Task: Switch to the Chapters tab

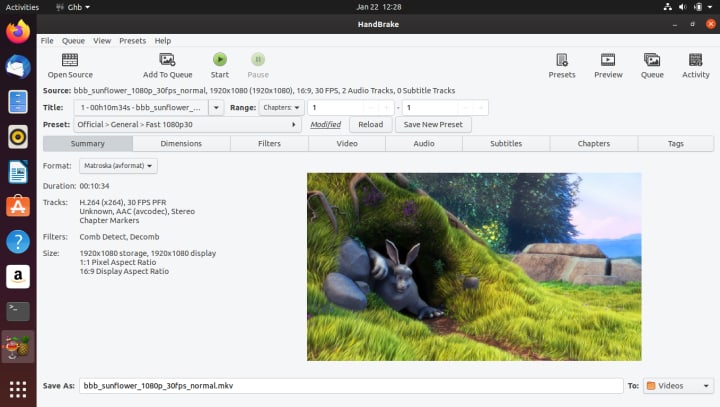Action: pos(593,143)
